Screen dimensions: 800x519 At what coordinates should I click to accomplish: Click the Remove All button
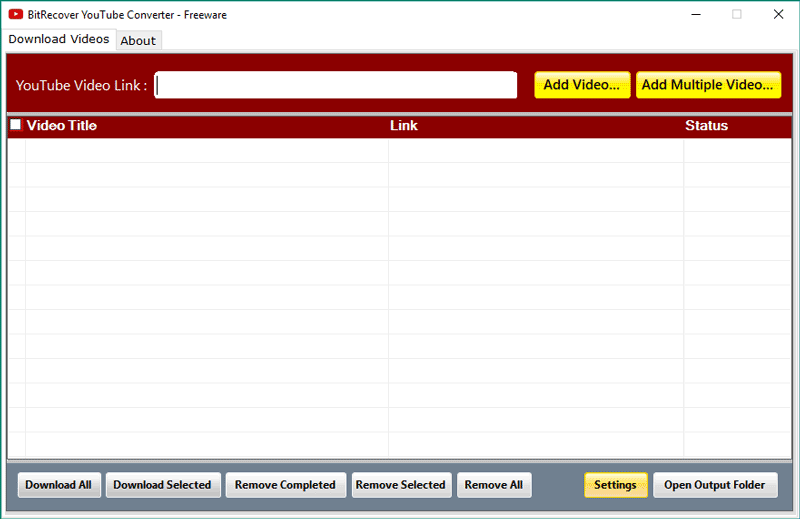pos(494,485)
